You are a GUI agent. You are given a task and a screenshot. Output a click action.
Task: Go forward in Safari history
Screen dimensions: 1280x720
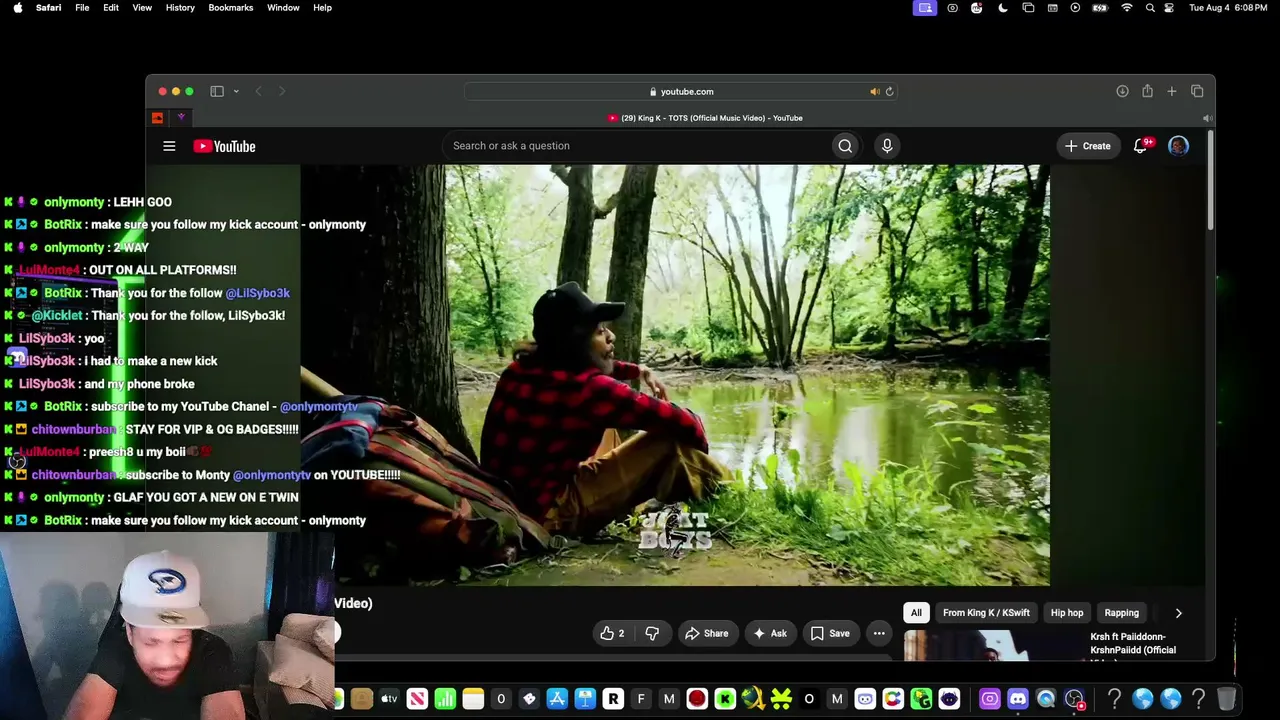tap(282, 91)
